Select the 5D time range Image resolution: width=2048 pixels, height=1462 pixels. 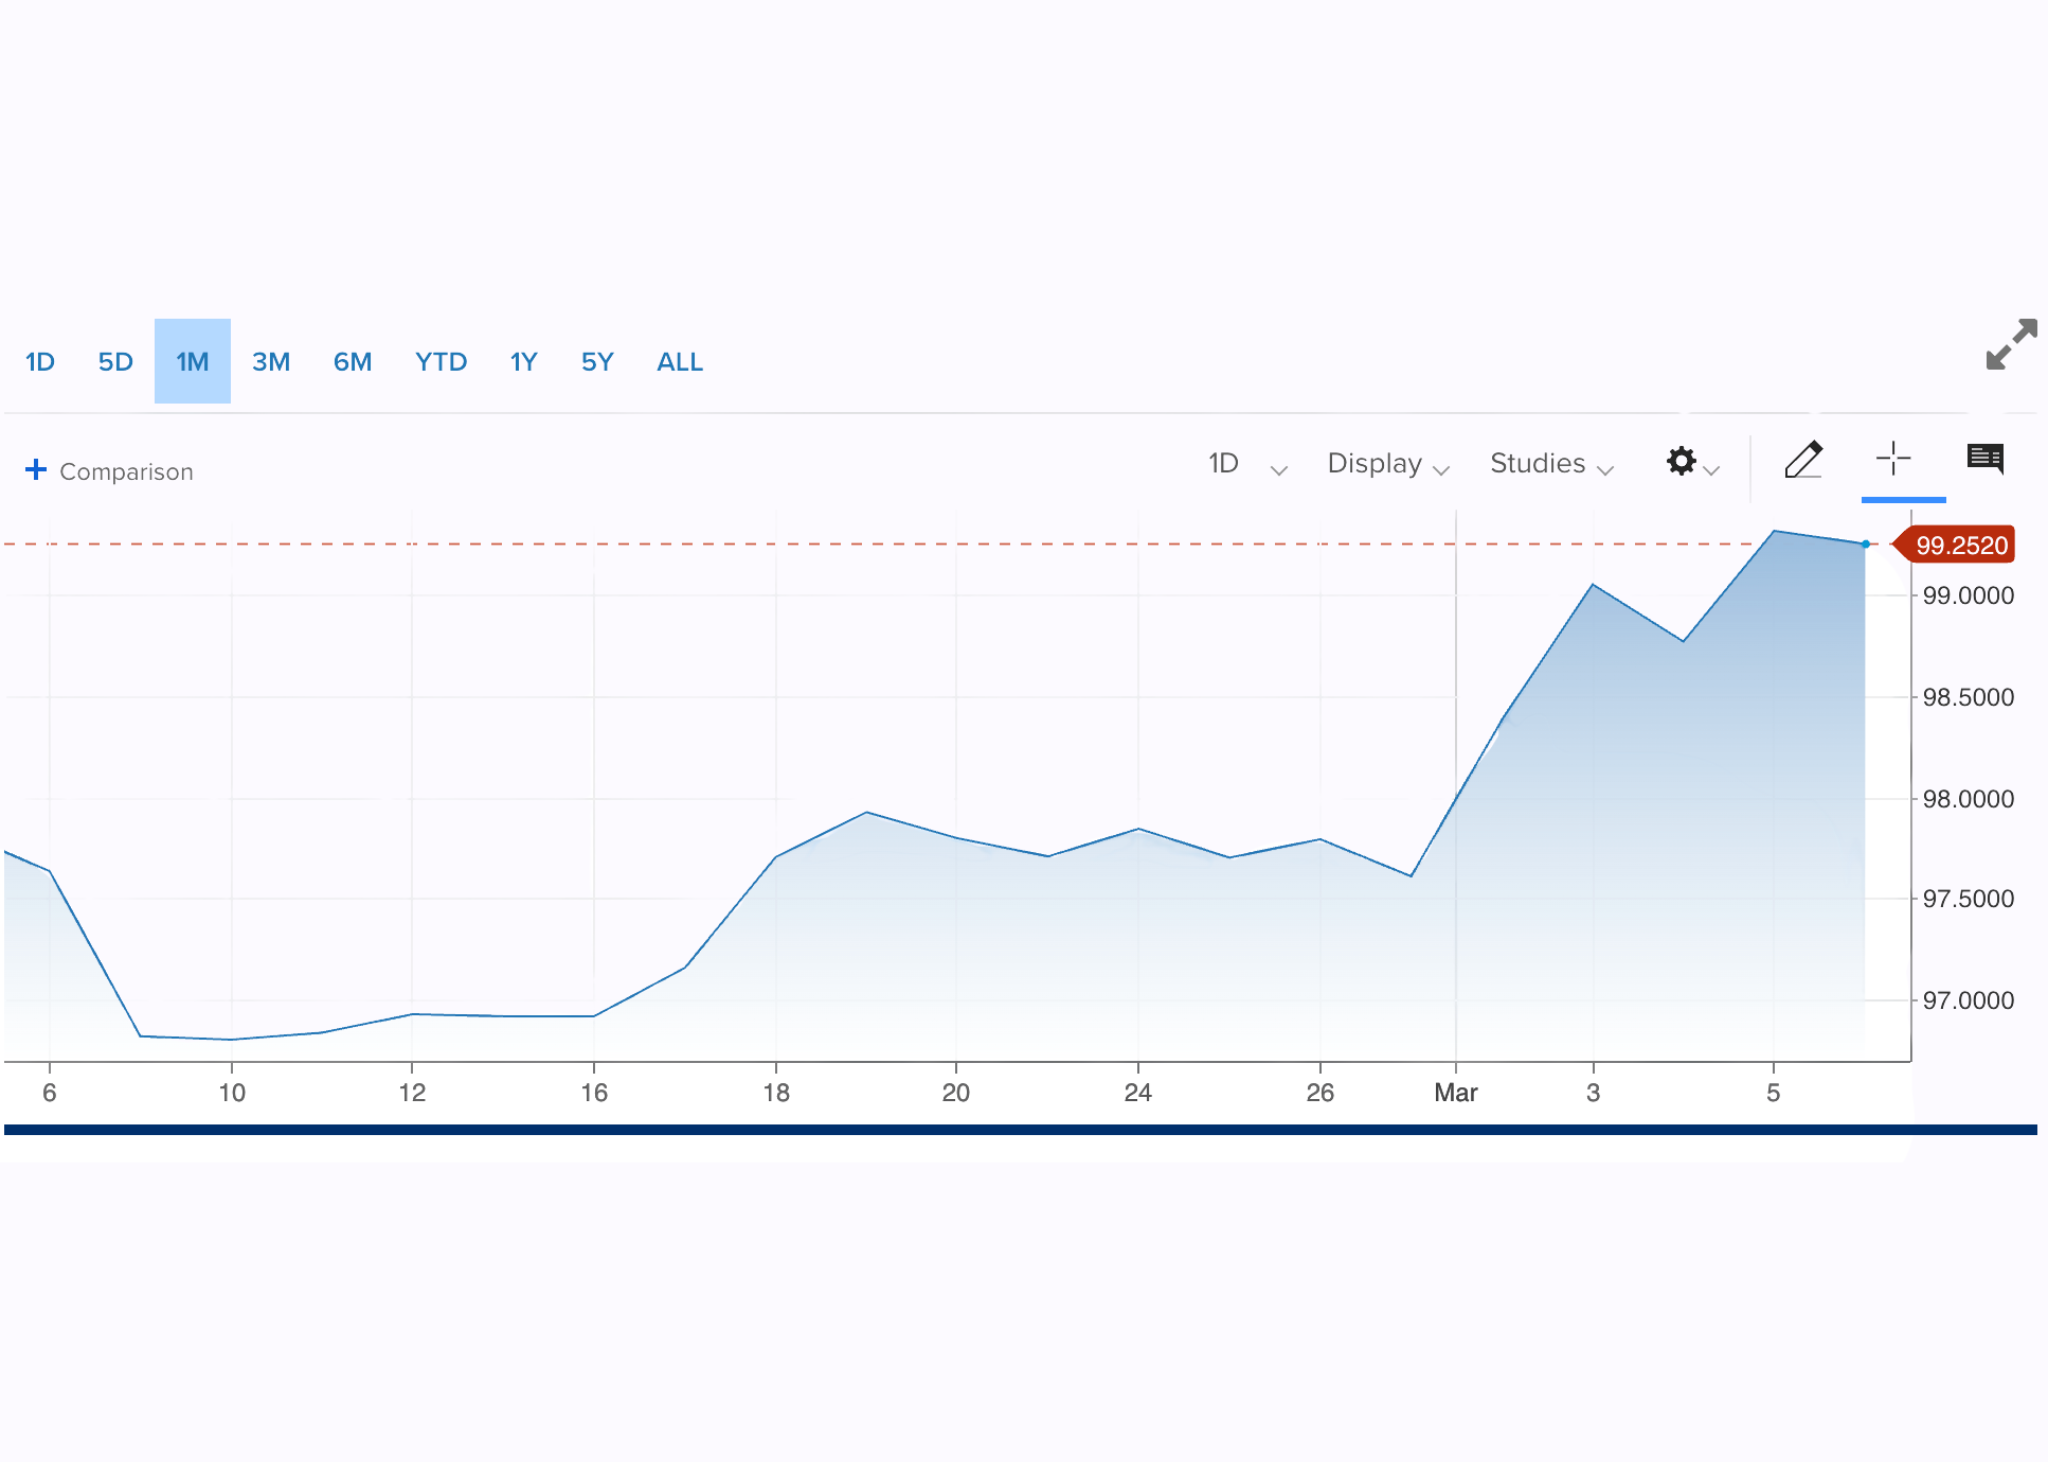tap(115, 362)
